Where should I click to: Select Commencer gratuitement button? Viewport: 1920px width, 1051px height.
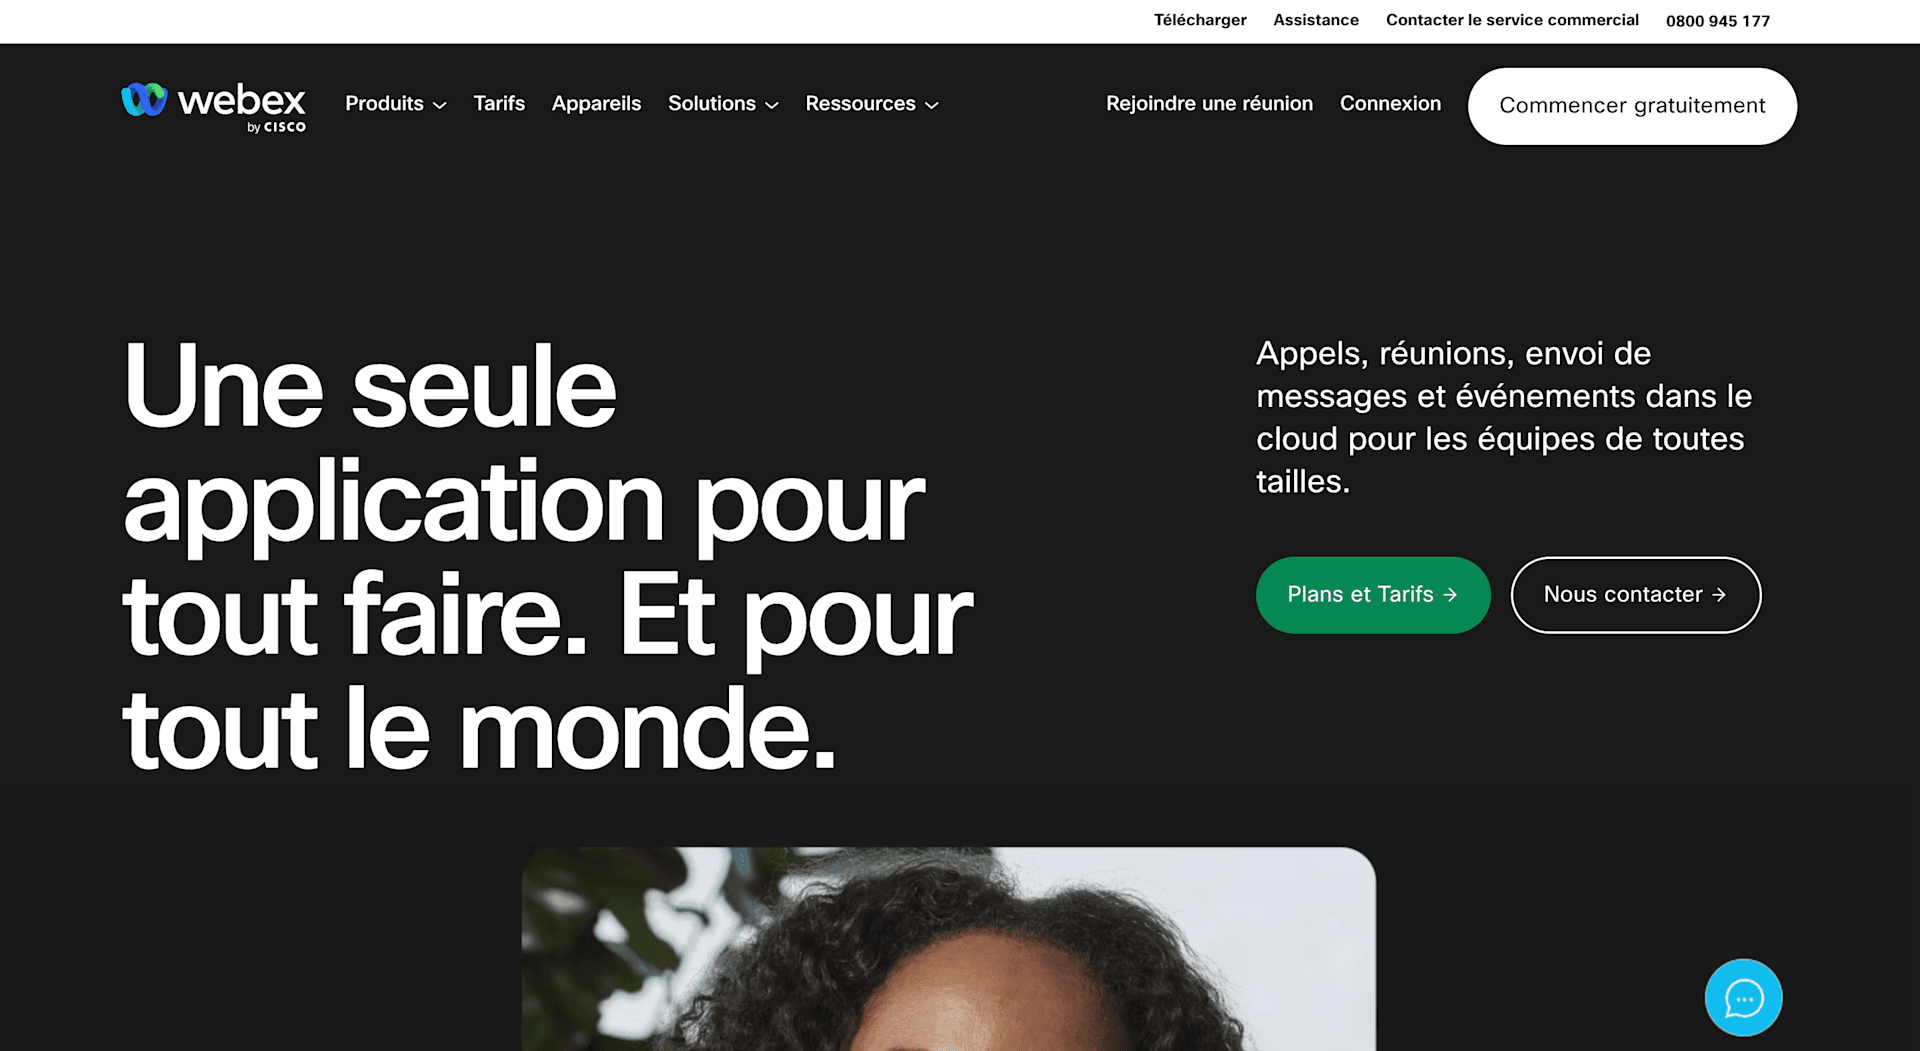1632,106
